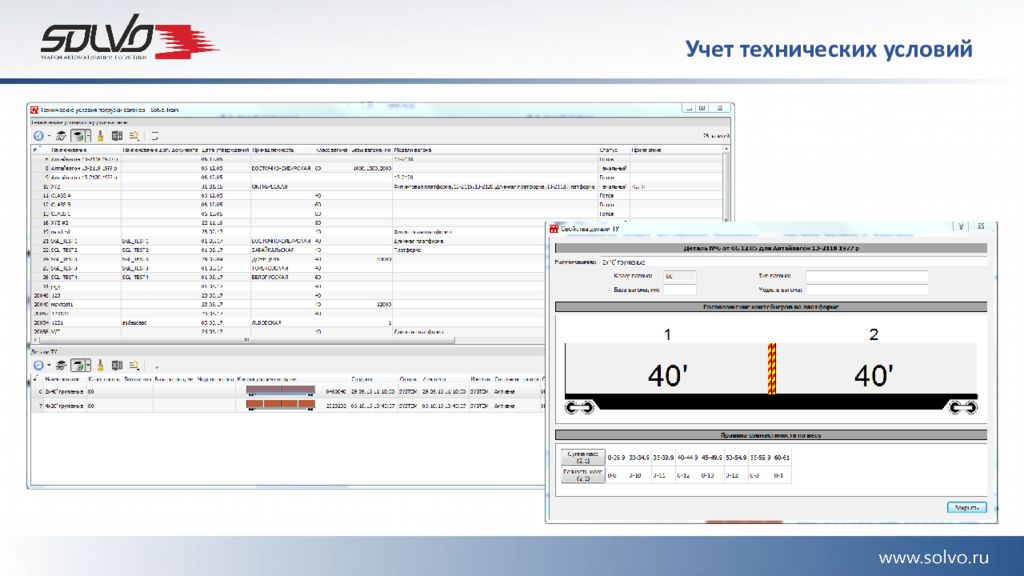The width and height of the screenshot is (1024, 576).
Task: Click the wagon model input field
Action: click(866, 290)
